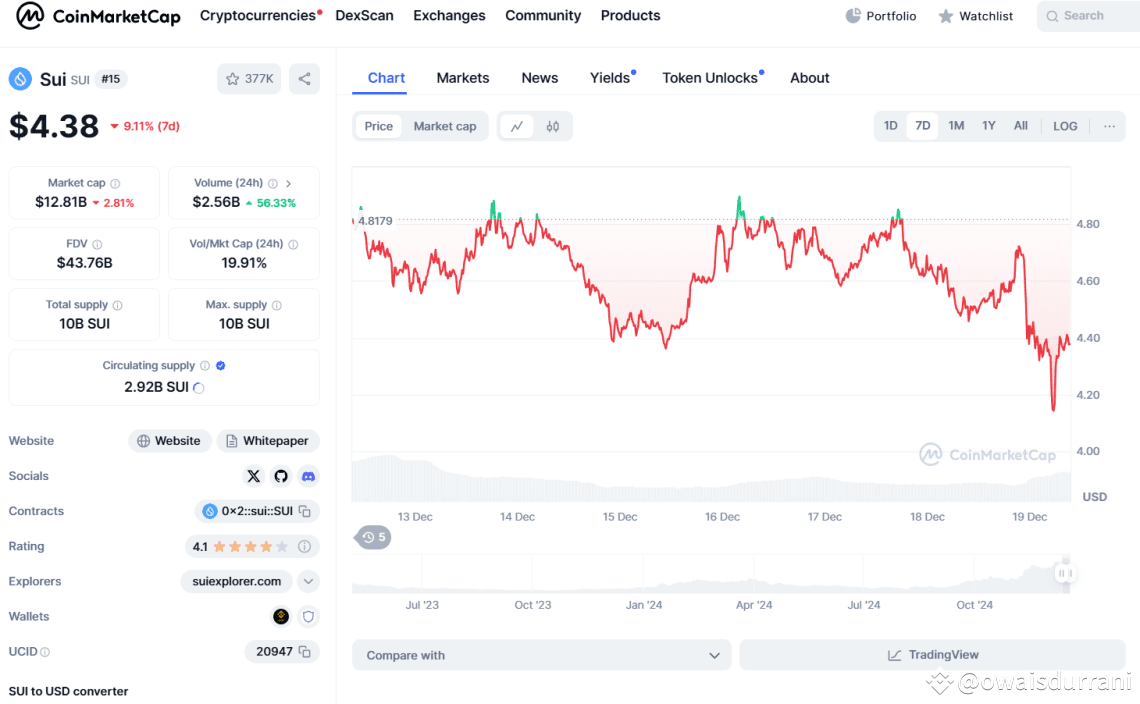Select the line chart view icon

click(x=516, y=127)
